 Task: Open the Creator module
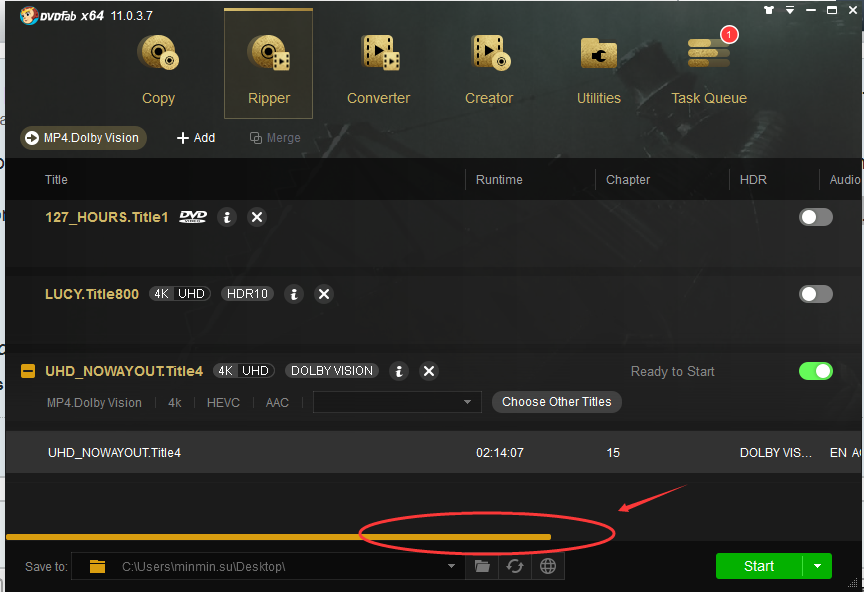pyautogui.click(x=489, y=69)
